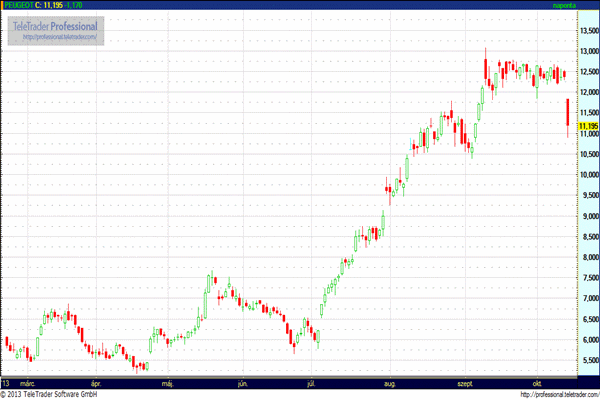Select the 'máj.' month on time axis
Viewport: 600px width, 400px height.
(x=168, y=382)
